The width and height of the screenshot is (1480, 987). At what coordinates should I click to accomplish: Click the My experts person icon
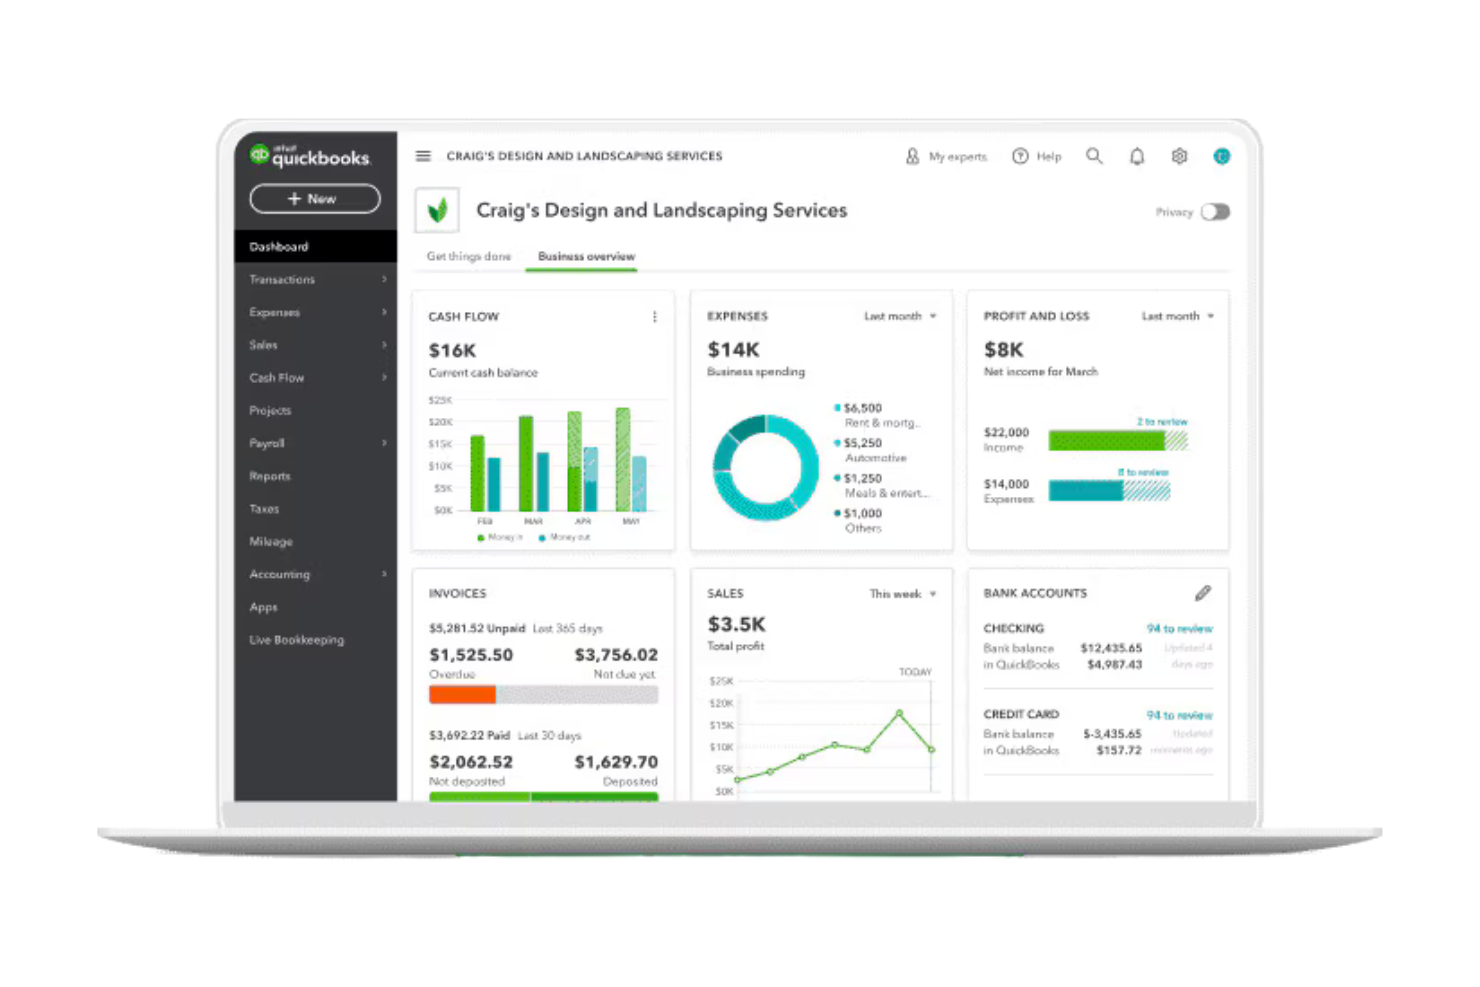coord(912,156)
